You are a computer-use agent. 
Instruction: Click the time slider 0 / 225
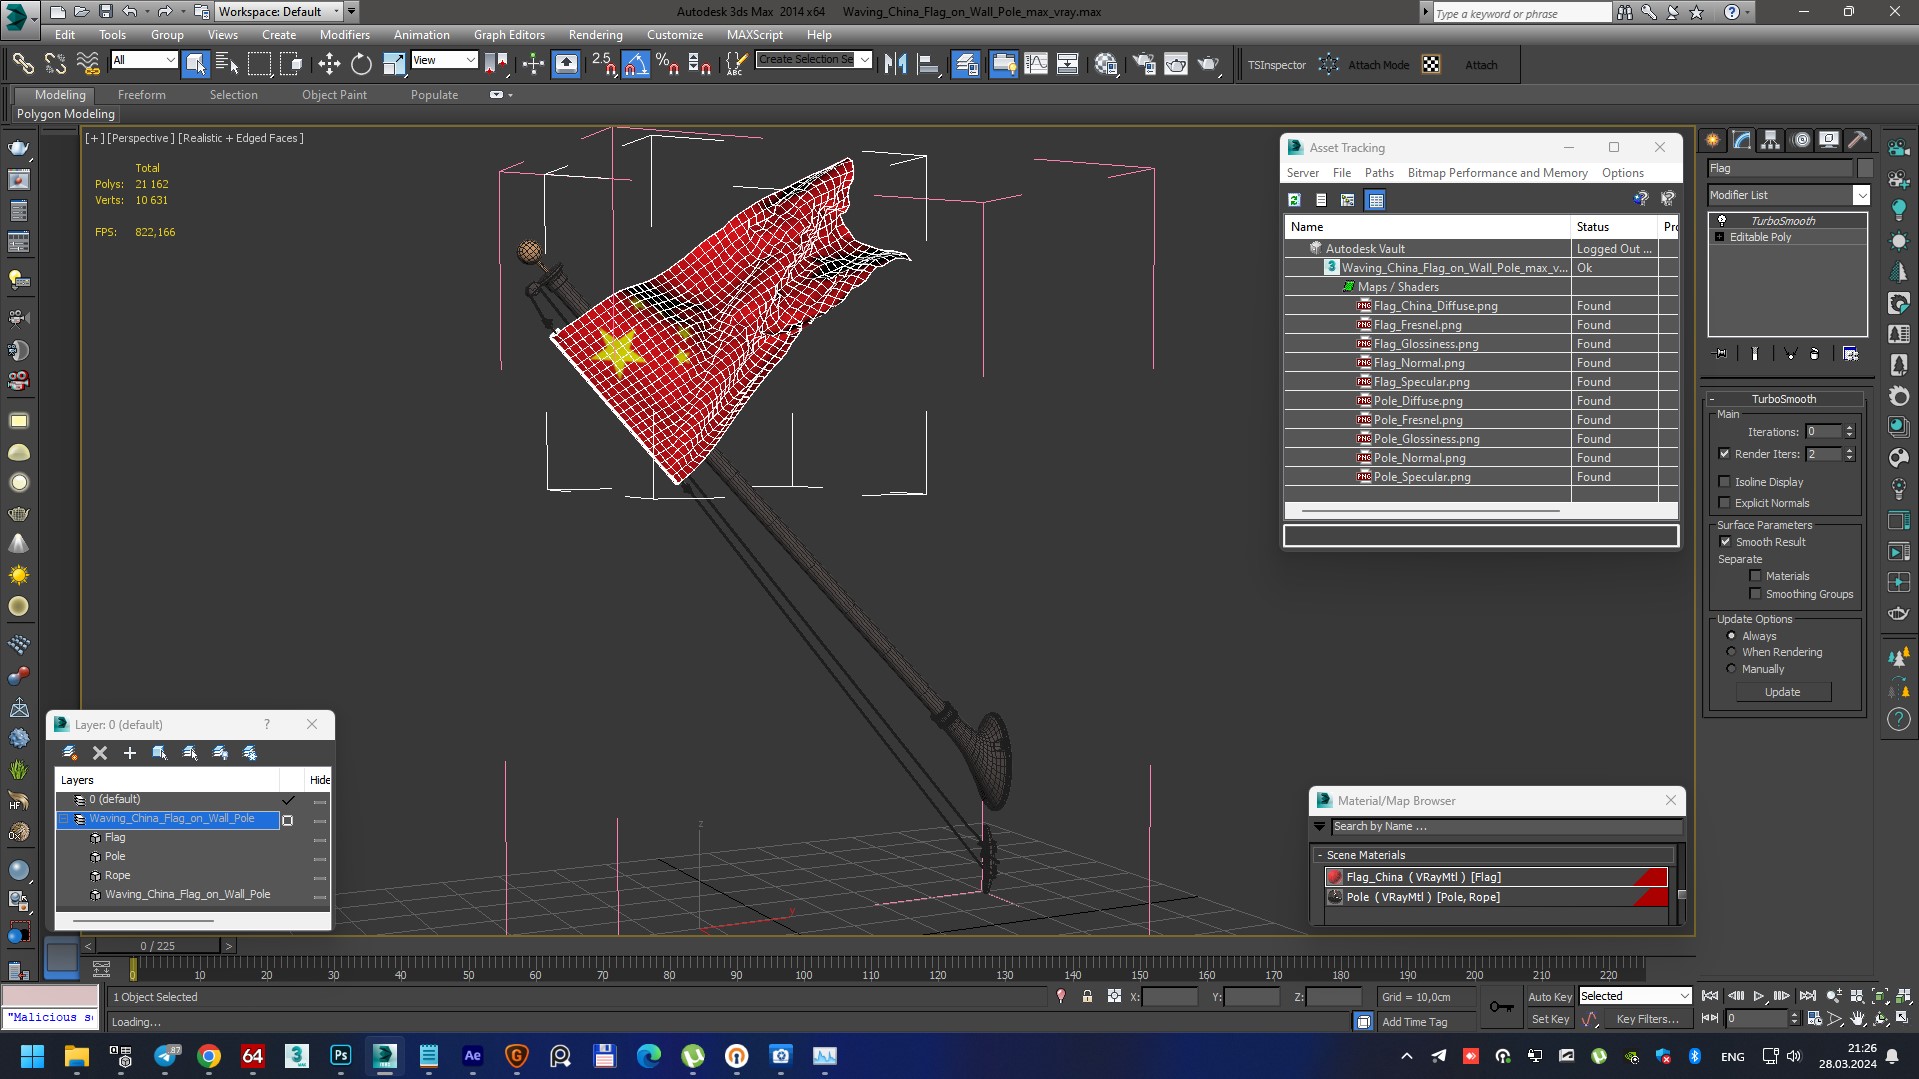(157, 946)
